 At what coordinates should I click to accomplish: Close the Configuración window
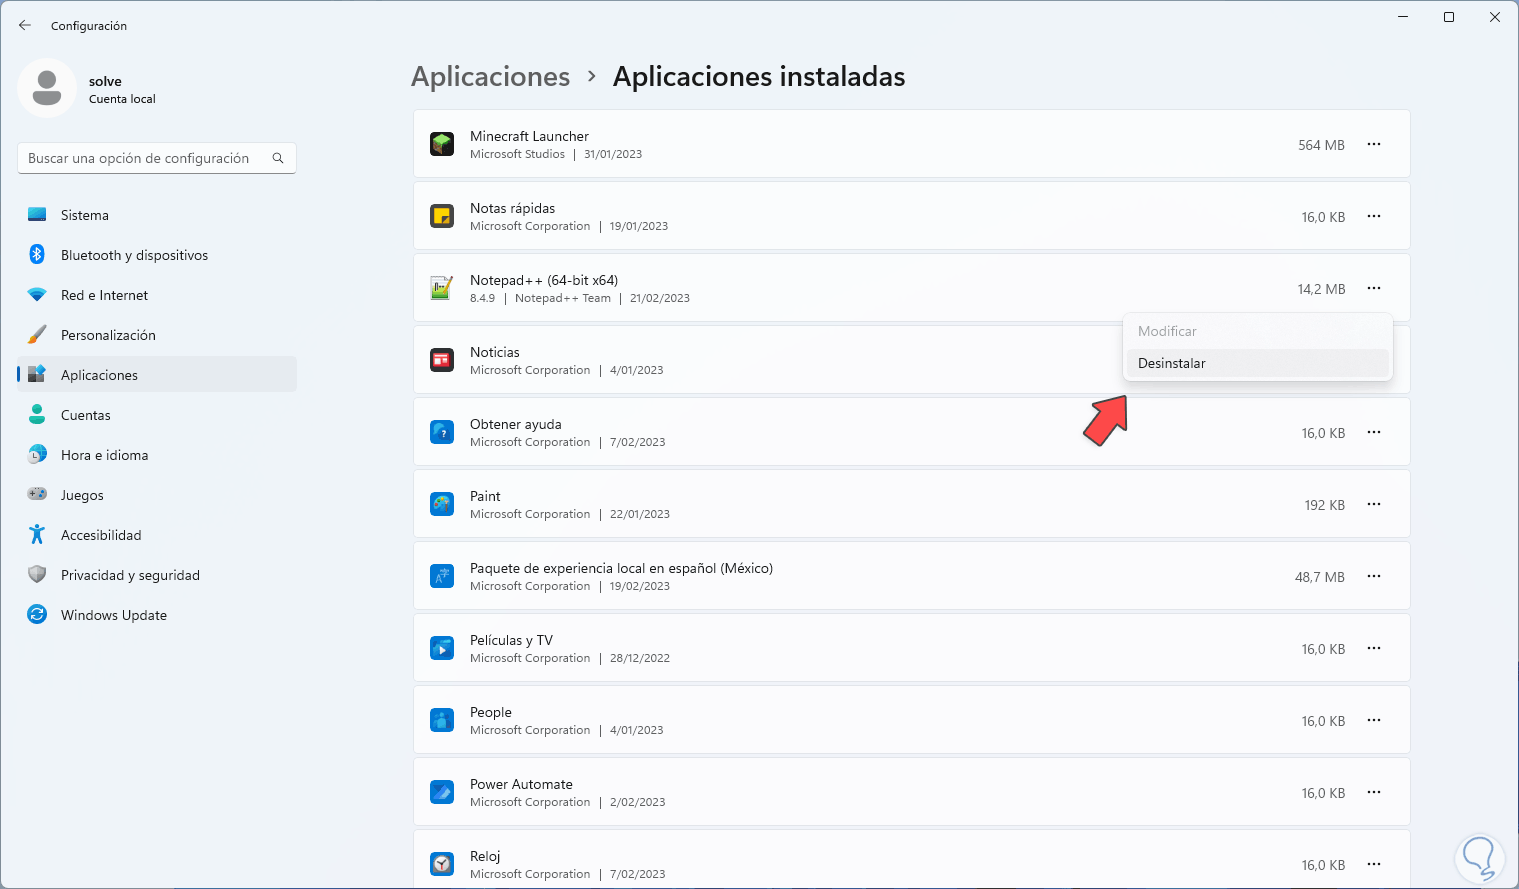pyautogui.click(x=1495, y=17)
